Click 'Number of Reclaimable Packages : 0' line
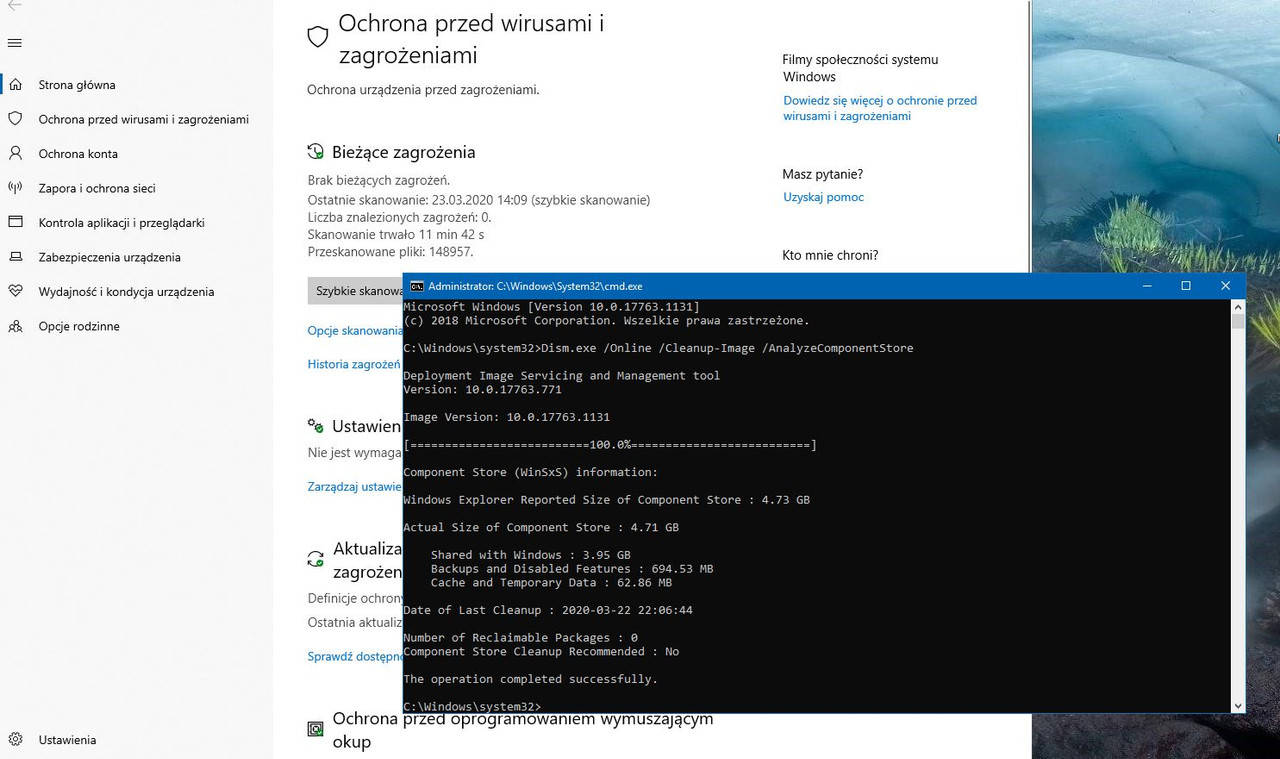 (520, 638)
